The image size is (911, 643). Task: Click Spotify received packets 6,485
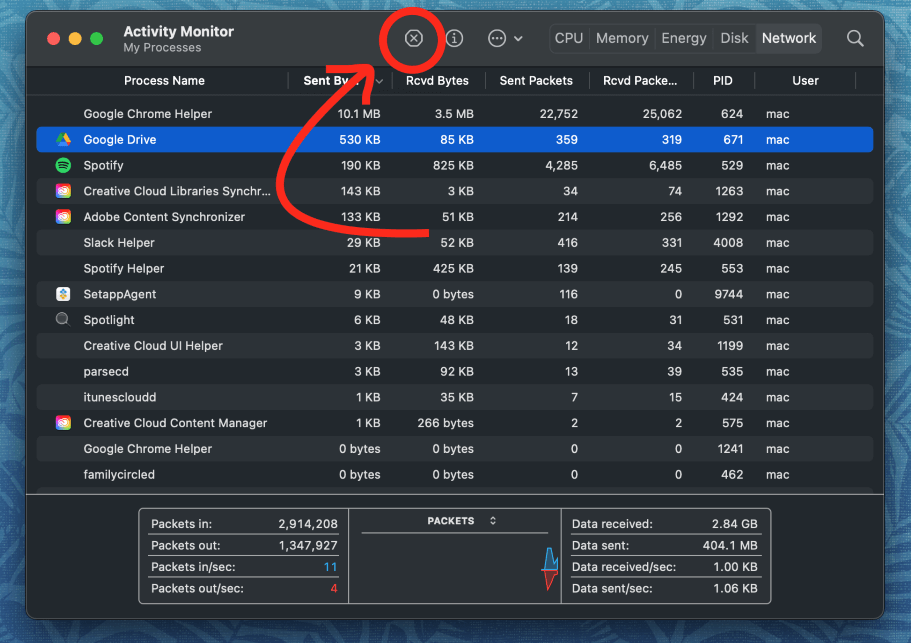pos(665,166)
